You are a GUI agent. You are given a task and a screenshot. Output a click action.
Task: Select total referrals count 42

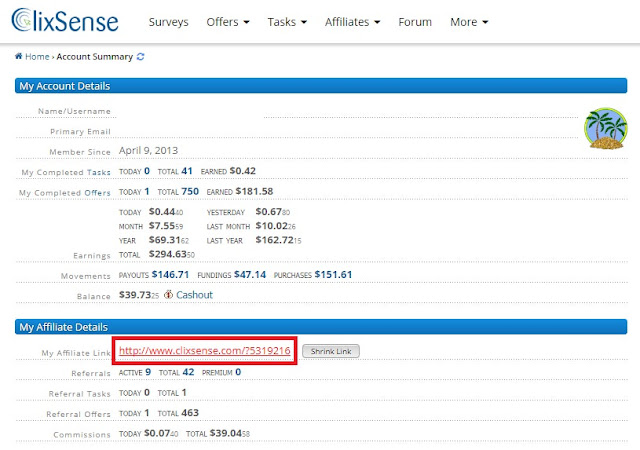click(x=188, y=372)
